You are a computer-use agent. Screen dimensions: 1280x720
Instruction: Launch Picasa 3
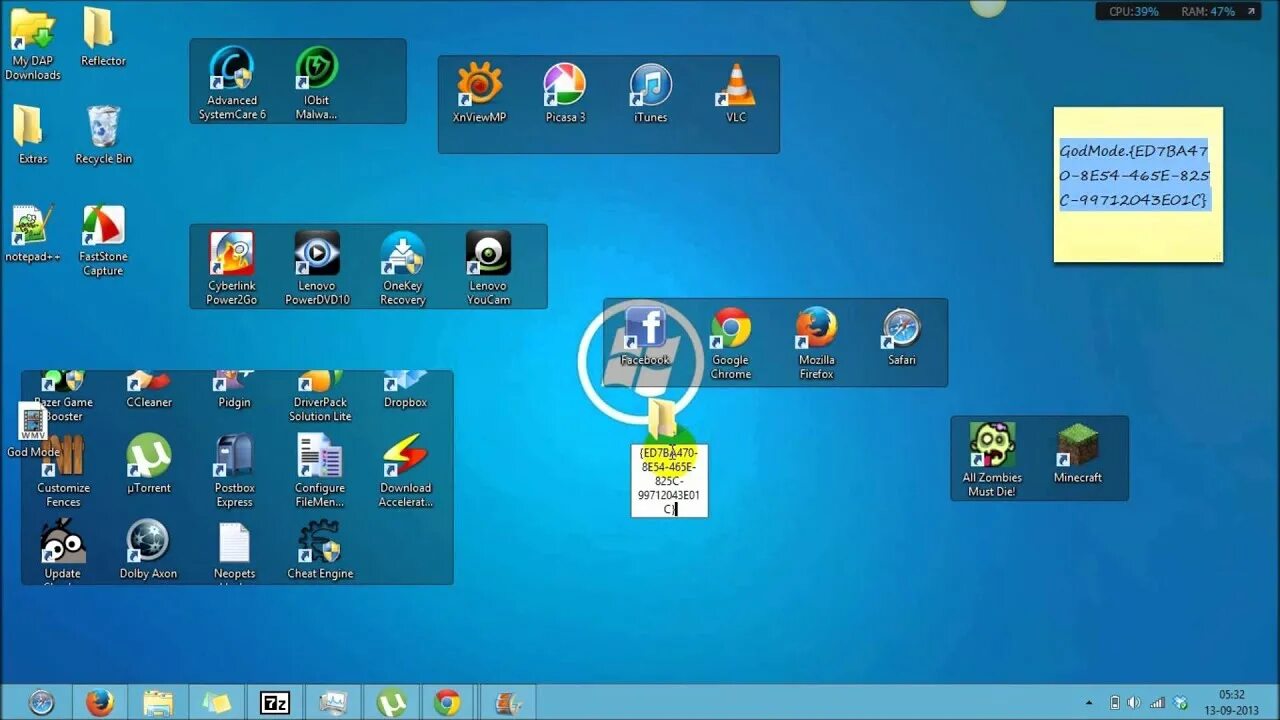565,93
